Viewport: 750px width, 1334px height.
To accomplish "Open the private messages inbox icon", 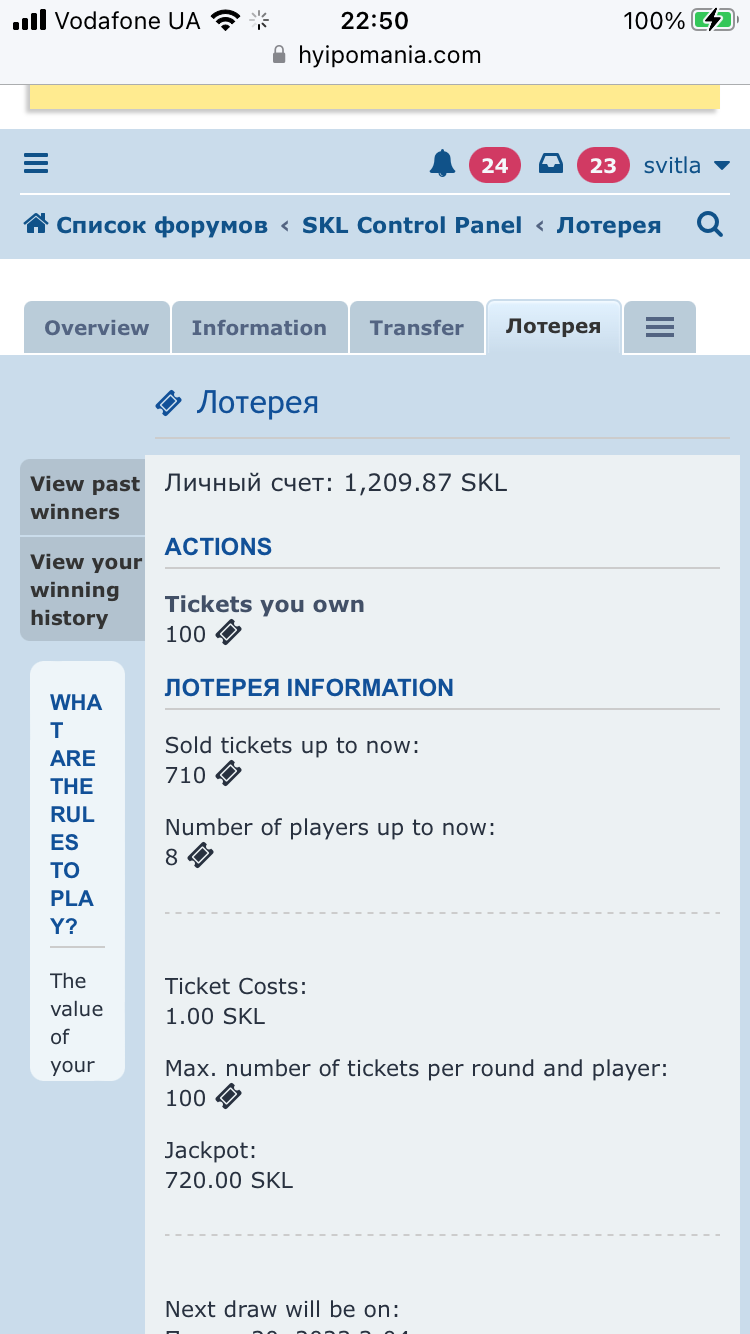I will click(x=551, y=164).
